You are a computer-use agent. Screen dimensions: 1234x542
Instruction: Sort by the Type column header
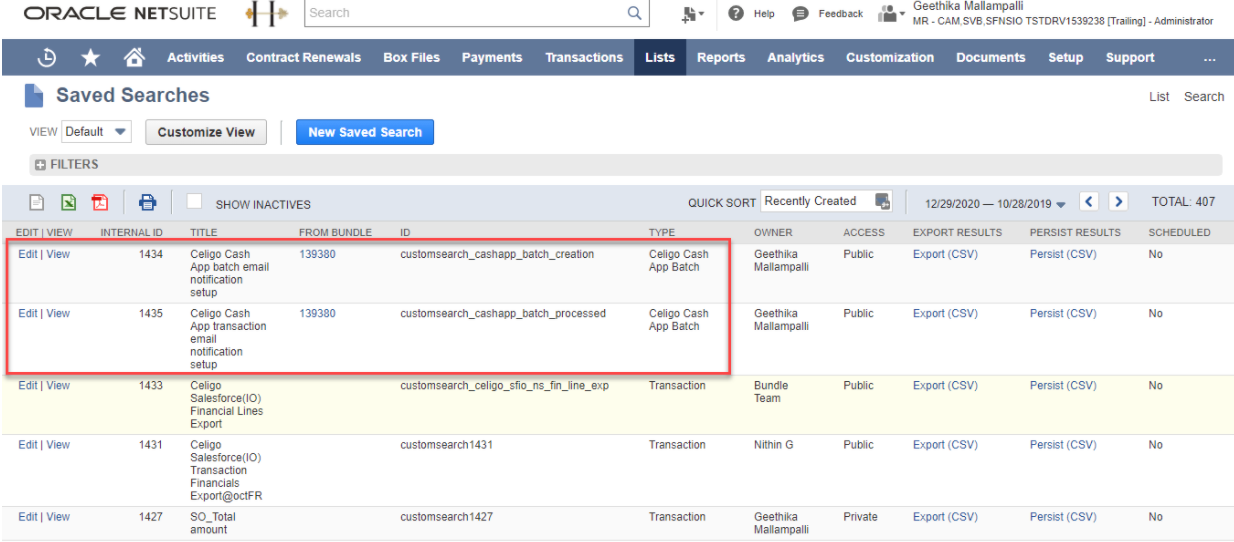[662, 233]
